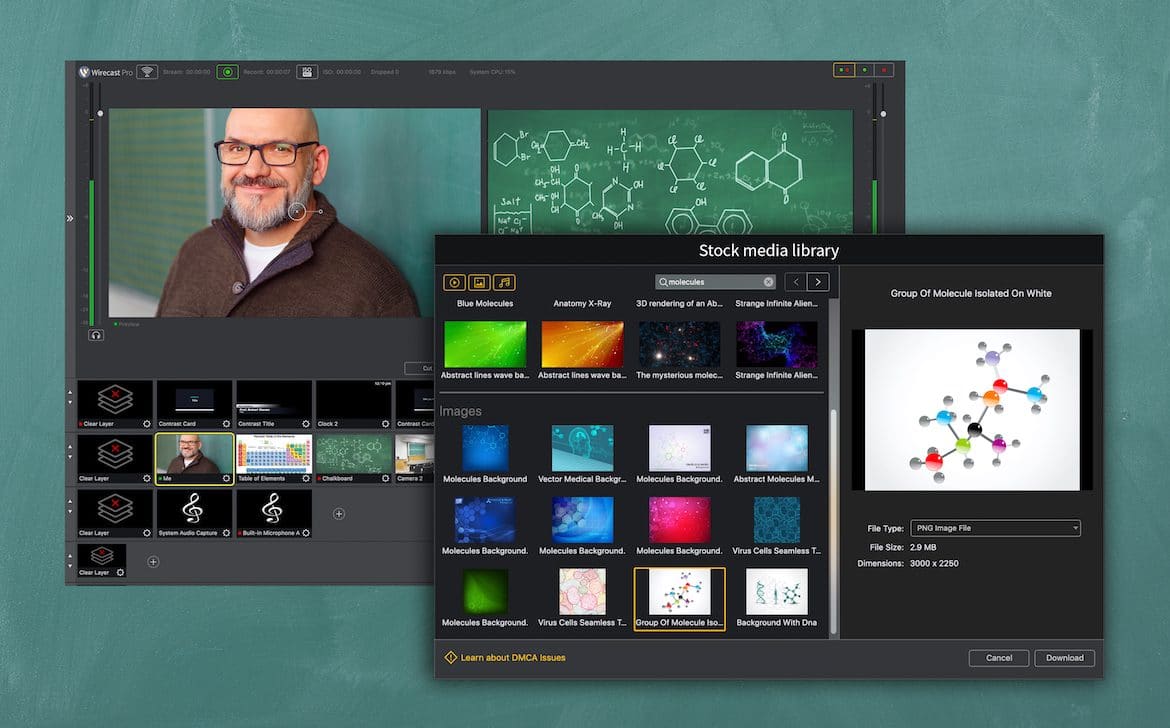1170x728 pixels.
Task: Filter stock media by video
Action: click(454, 282)
